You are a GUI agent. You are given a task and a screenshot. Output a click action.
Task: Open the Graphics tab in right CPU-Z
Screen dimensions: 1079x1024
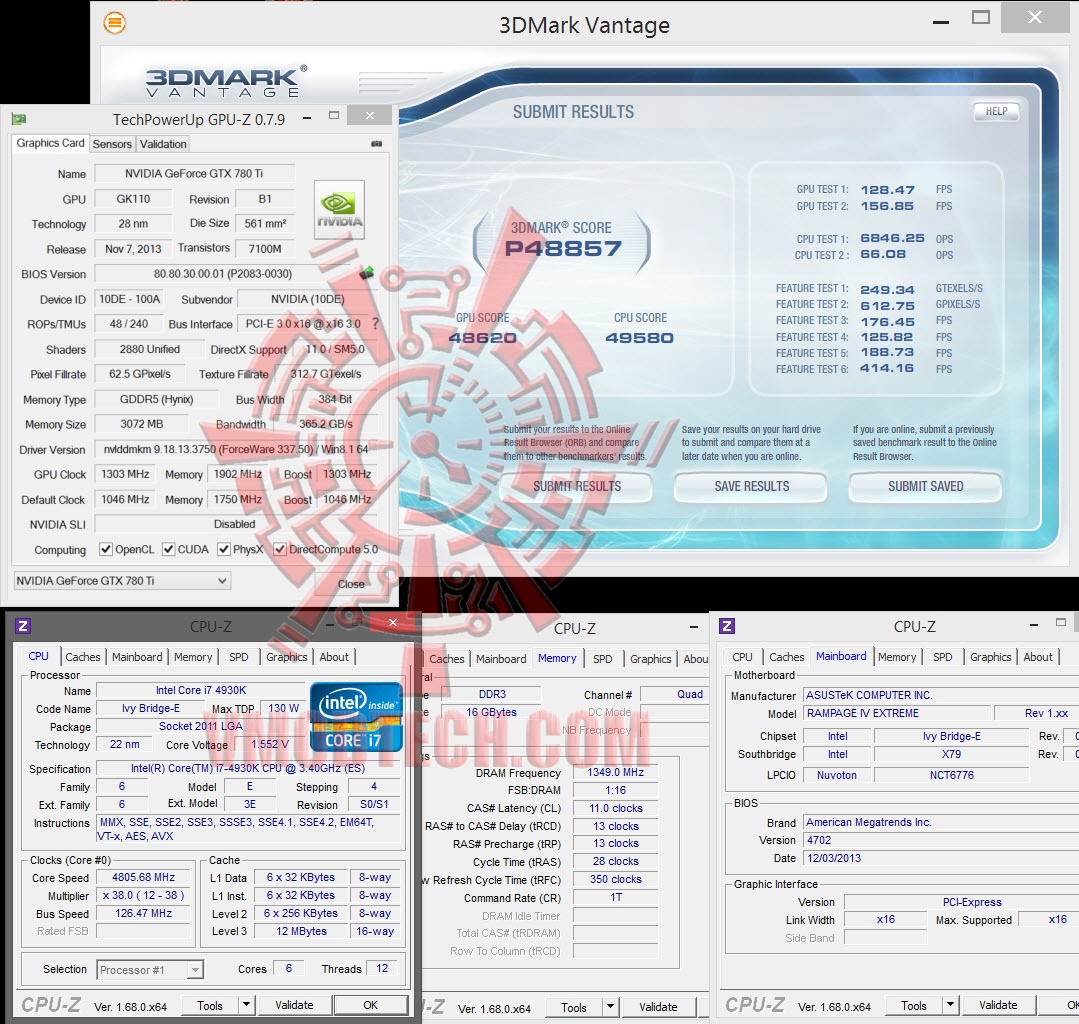pyautogui.click(x=990, y=657)
